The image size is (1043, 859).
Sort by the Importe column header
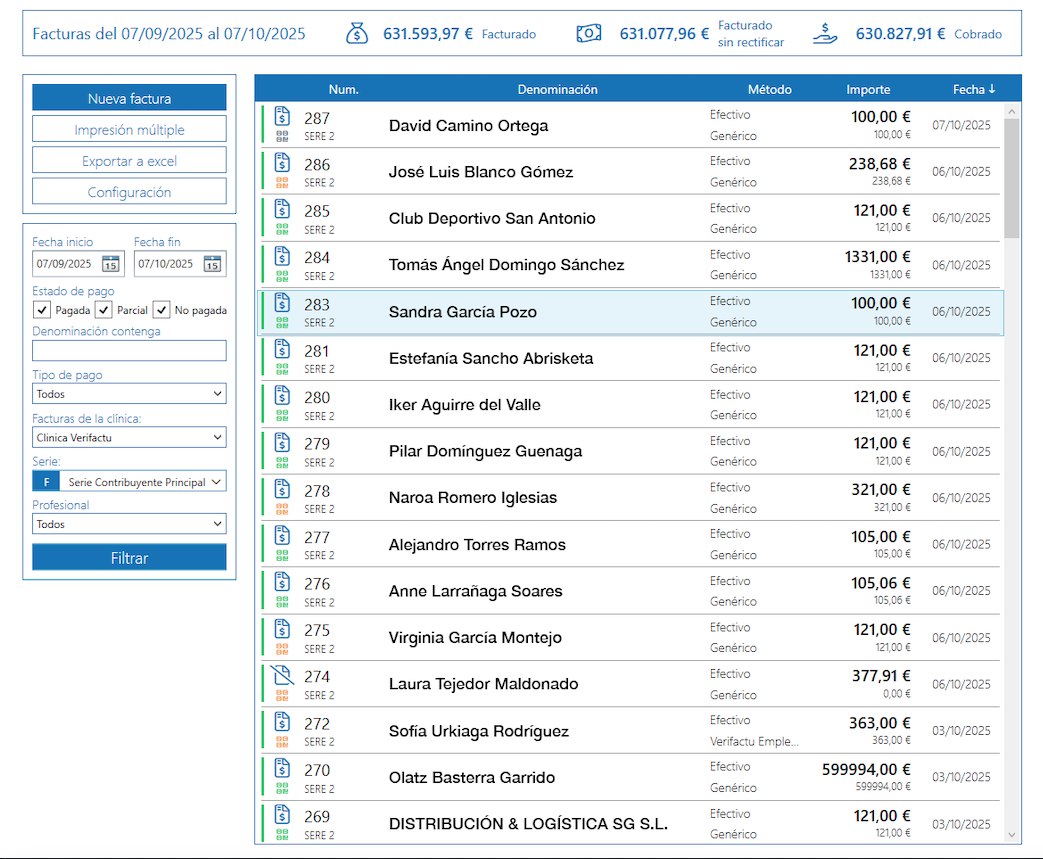click(x=867, y=89)
